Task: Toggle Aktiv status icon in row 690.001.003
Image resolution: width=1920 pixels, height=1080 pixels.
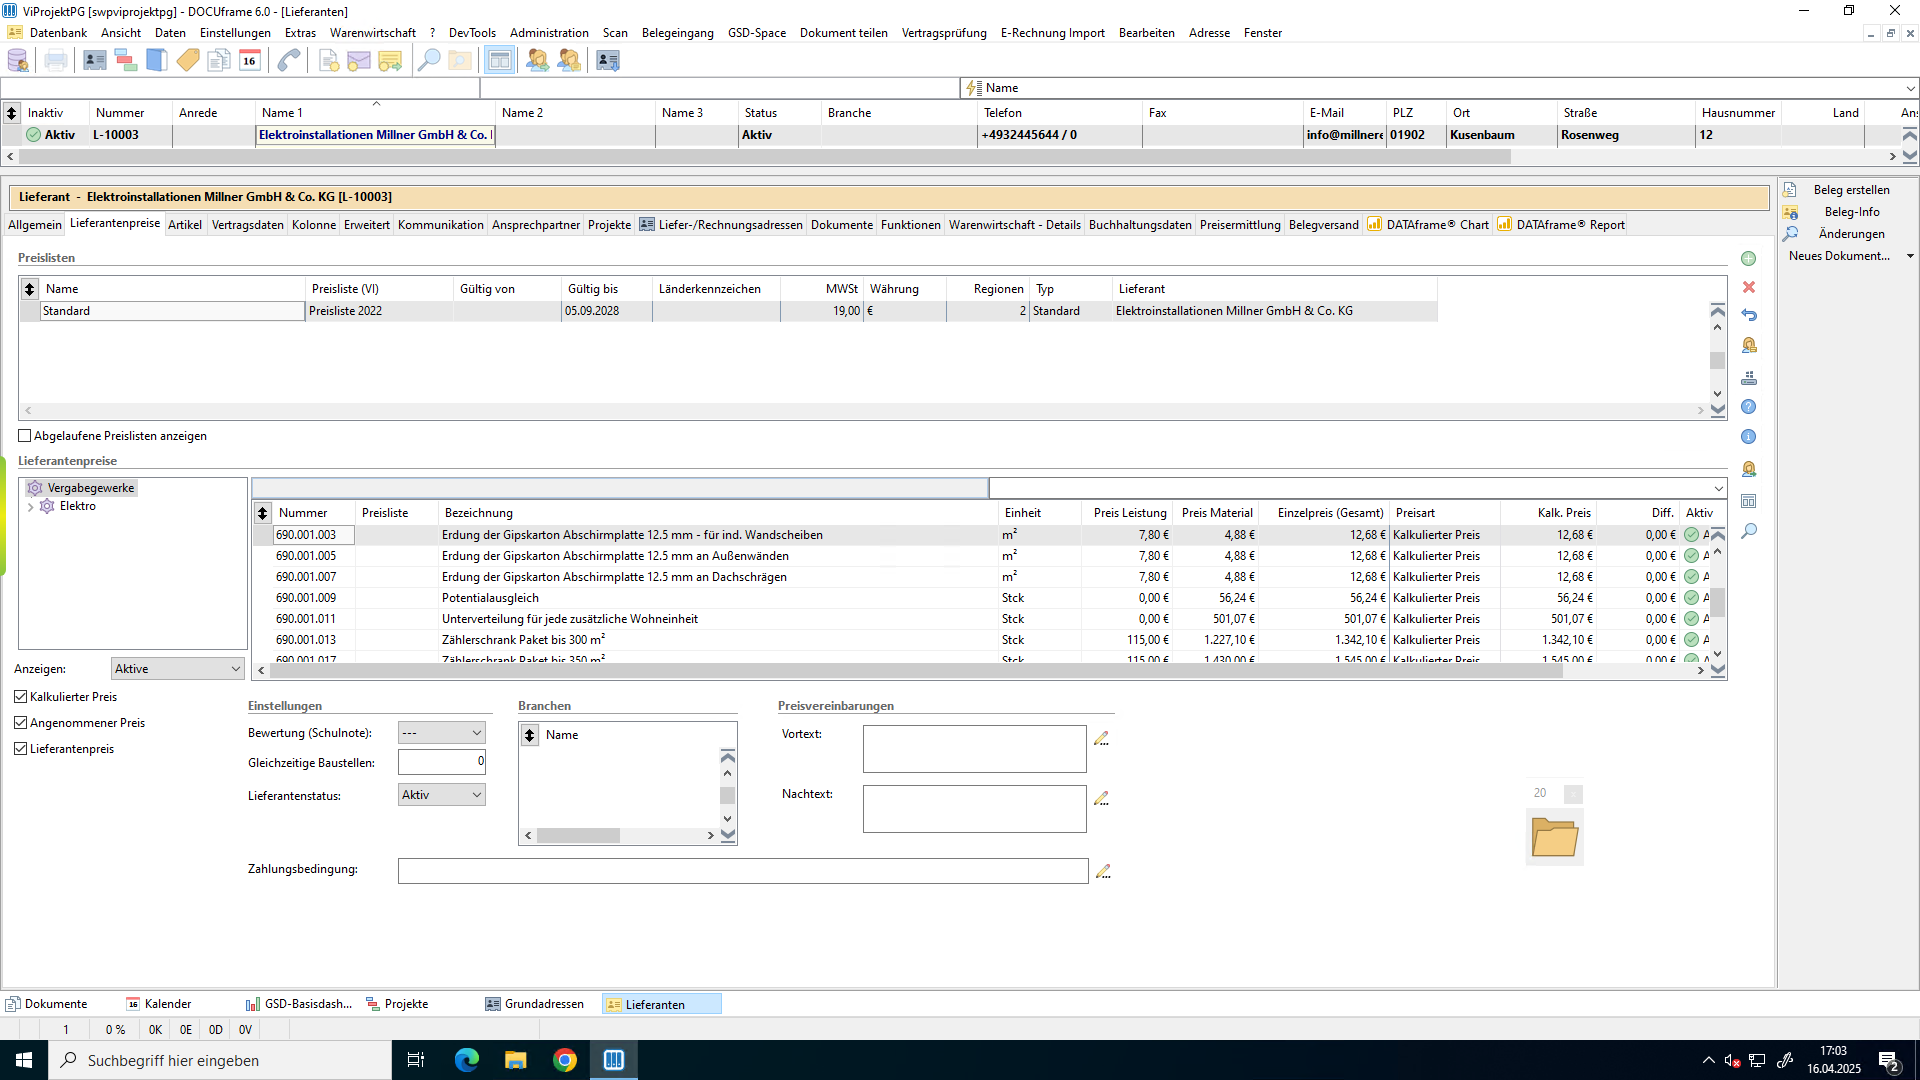Action: (x=1691, y=535)
